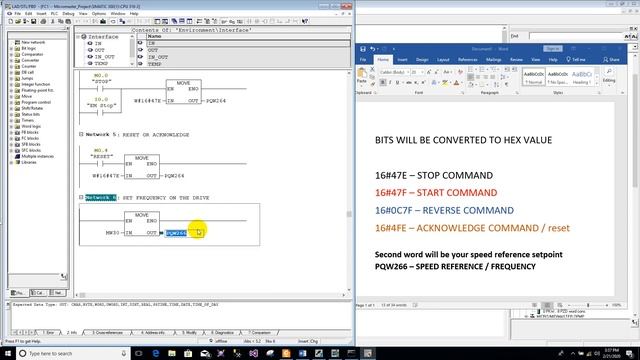Image resolution: width=640 pixels, height=360 pixels.
Task: Toggle the IN eye icon in Interface tree
Action: click(x=90, y=43)
